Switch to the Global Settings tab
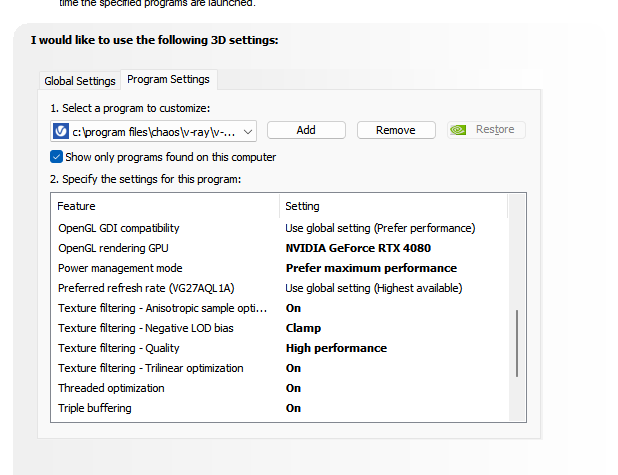 click(80, 81)
